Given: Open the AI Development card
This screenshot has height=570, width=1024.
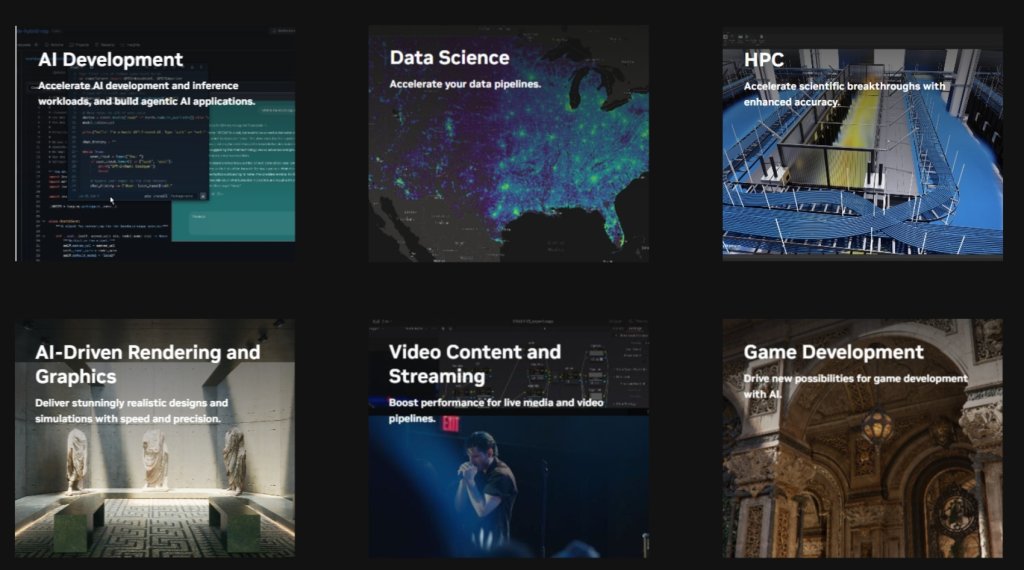Looking at the screenshot, I should [x=155, y=144].
